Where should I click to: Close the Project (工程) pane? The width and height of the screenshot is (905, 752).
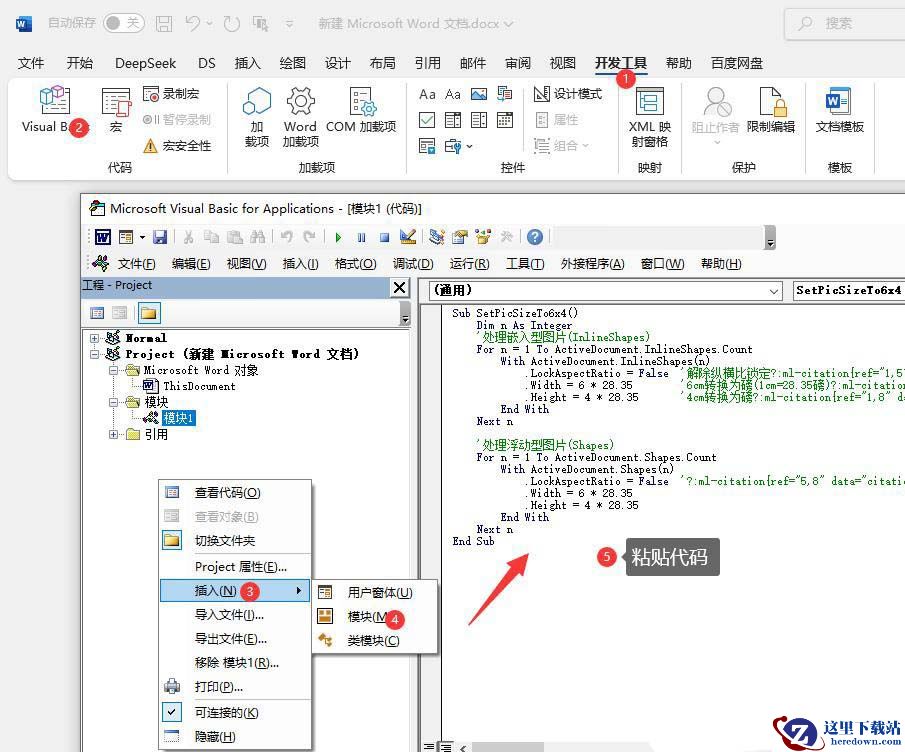tap(399, 287)
